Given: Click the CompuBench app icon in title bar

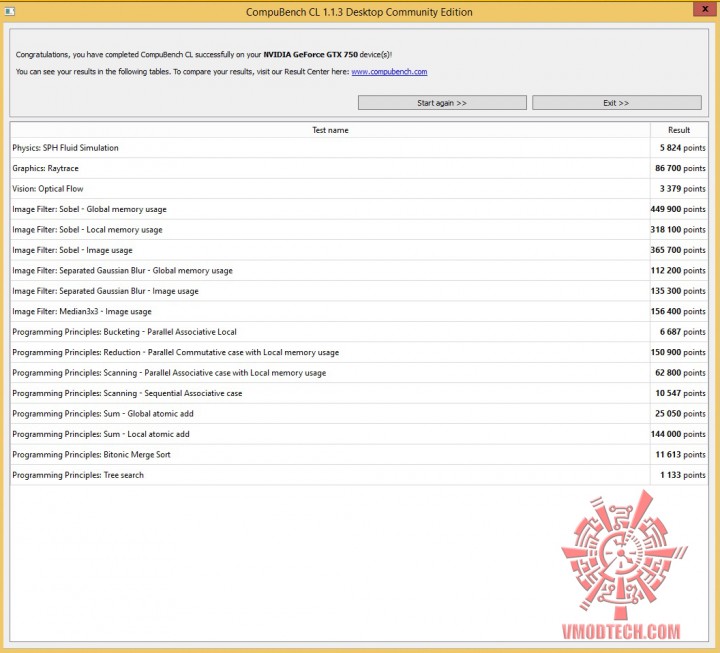Looking at the screenshot, I should click(x=9, y=11).
